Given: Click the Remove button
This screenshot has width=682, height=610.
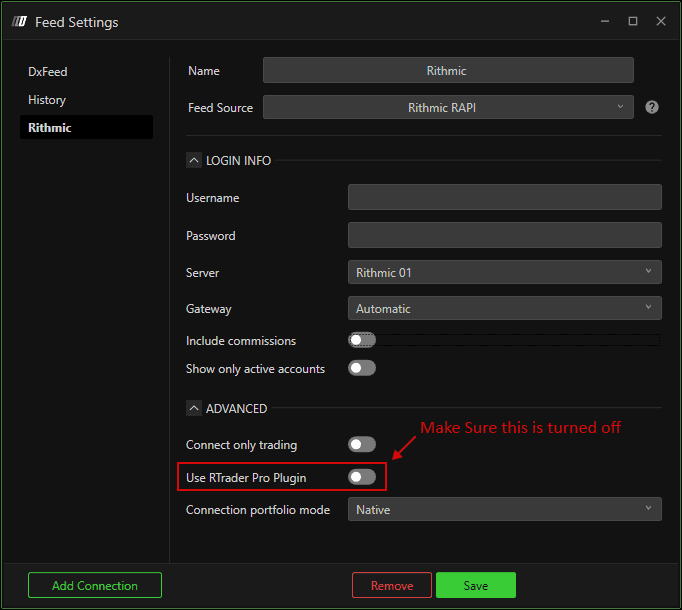Looking at the screenshot, I should tap(392, 585).
